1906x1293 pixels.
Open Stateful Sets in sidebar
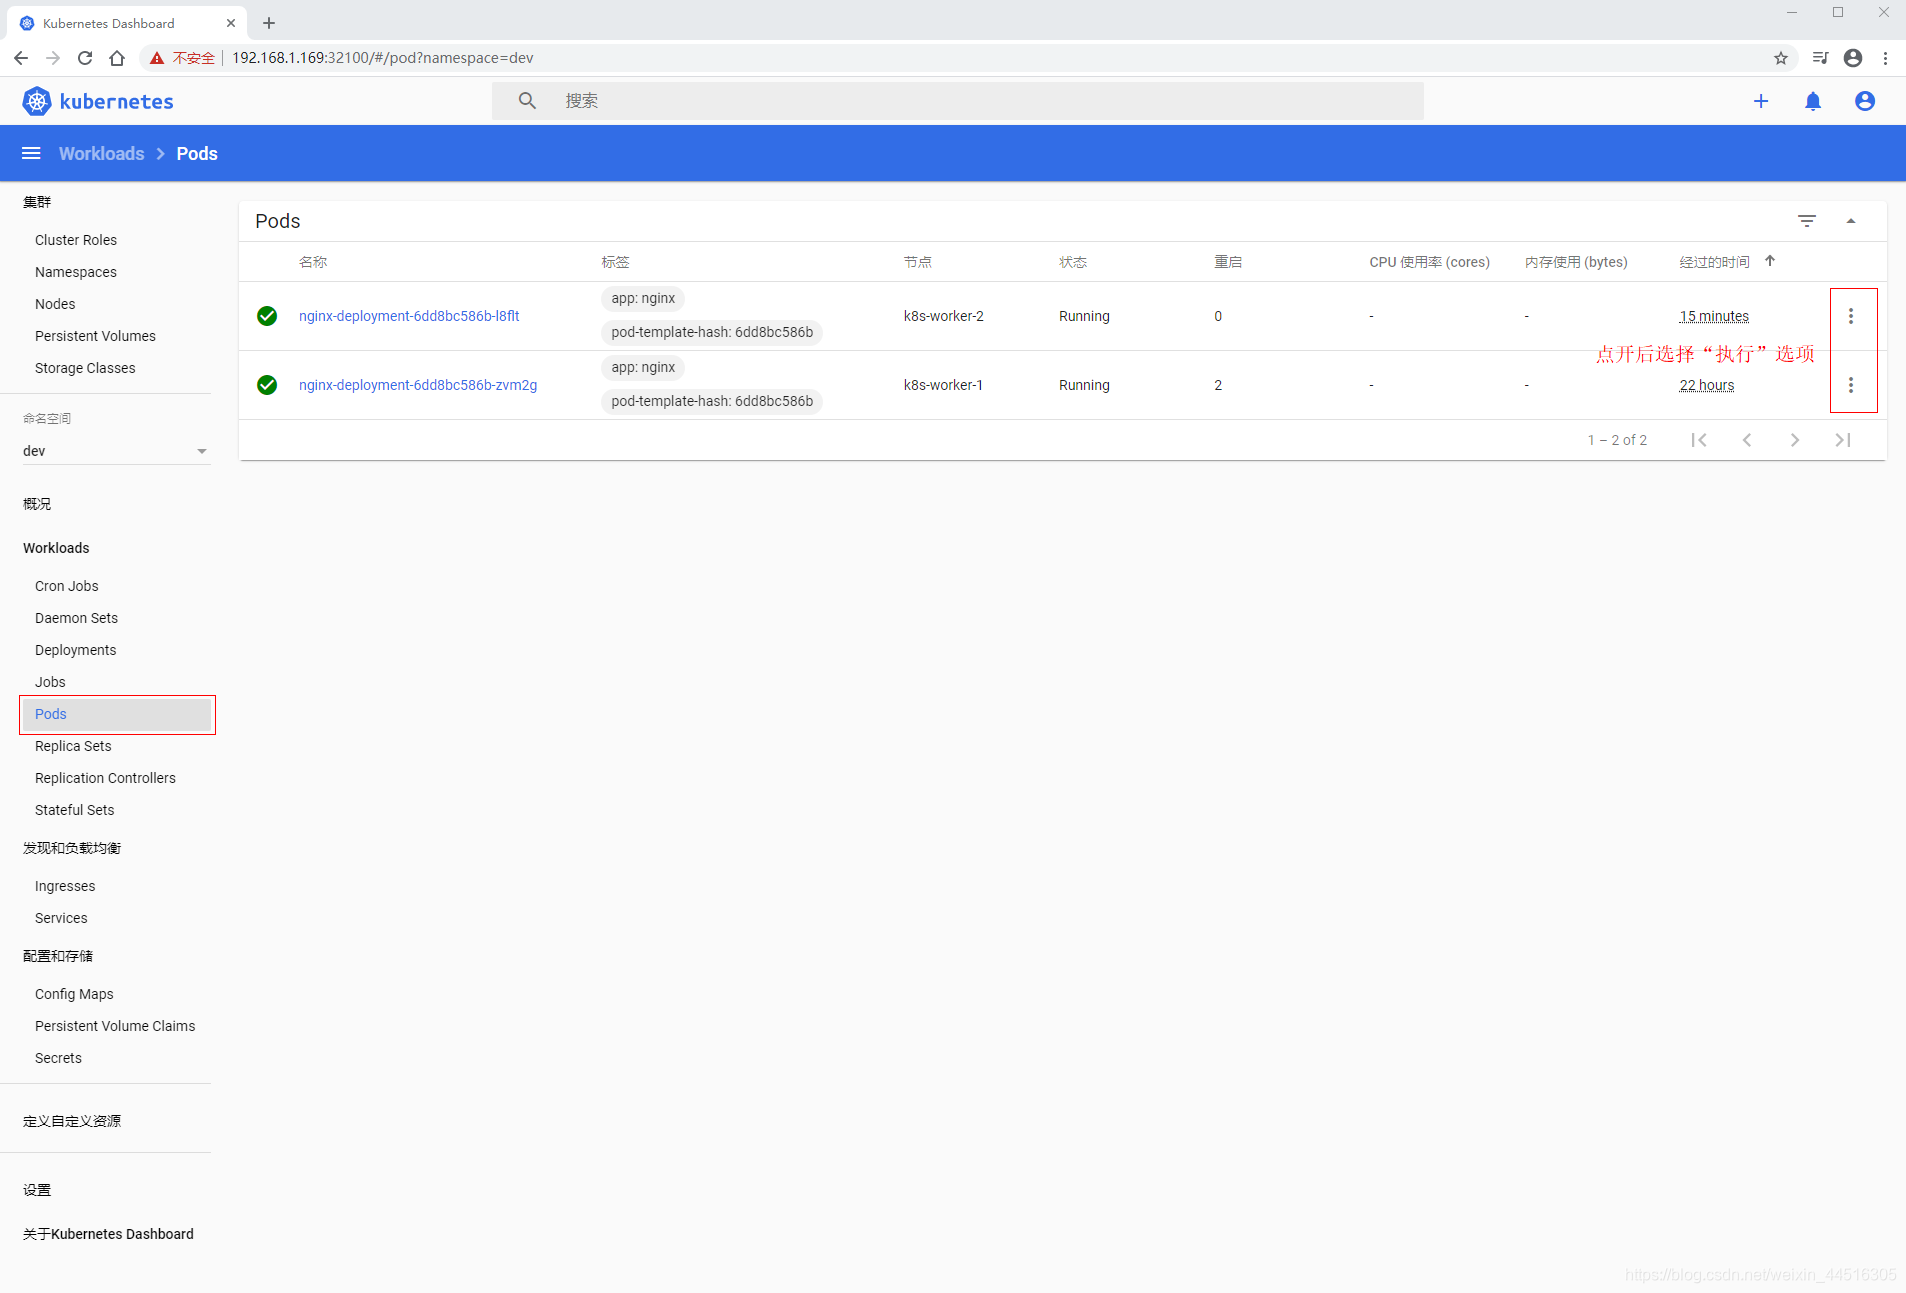(x=75, y=810)
